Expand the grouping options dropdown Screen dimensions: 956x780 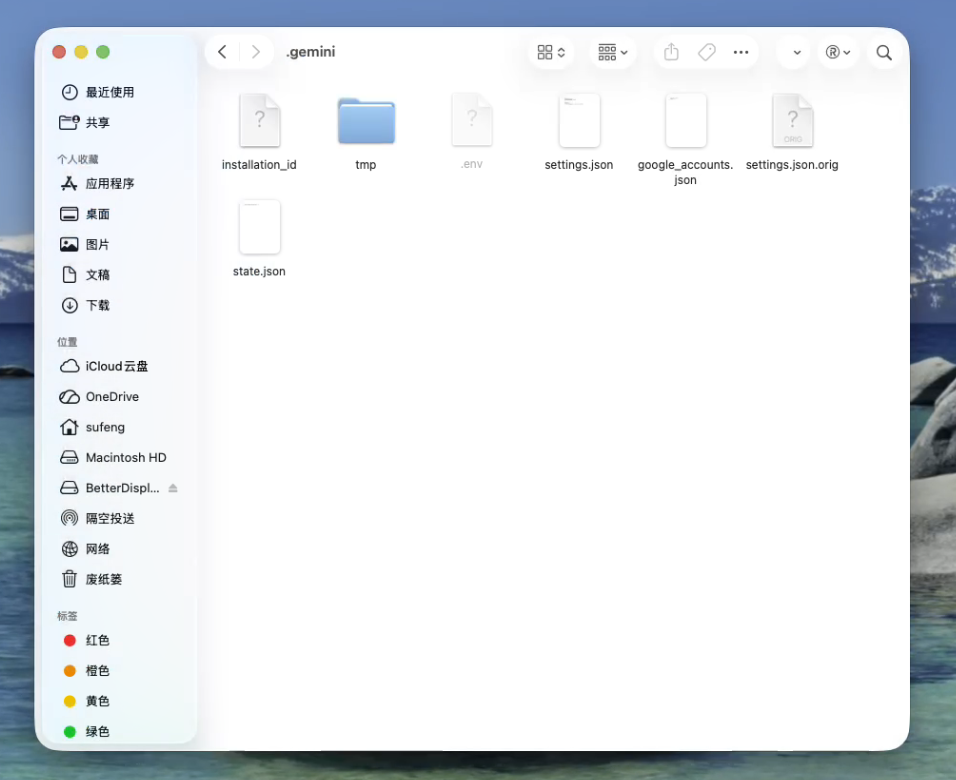coord(613,52)
